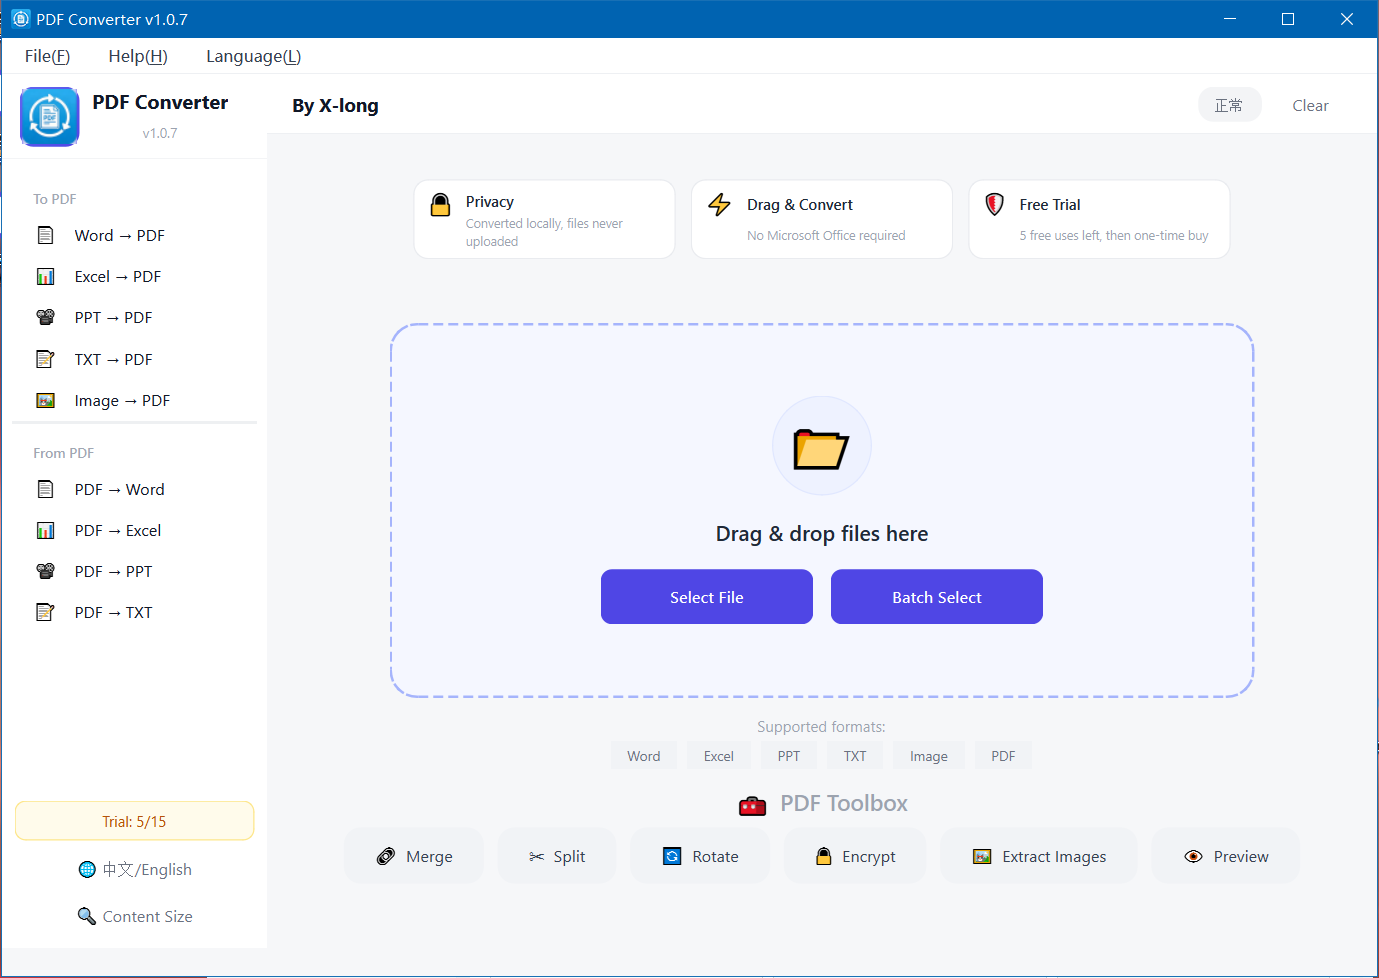Click the 'Drag & drop files here' text

[x=822, y=534]
